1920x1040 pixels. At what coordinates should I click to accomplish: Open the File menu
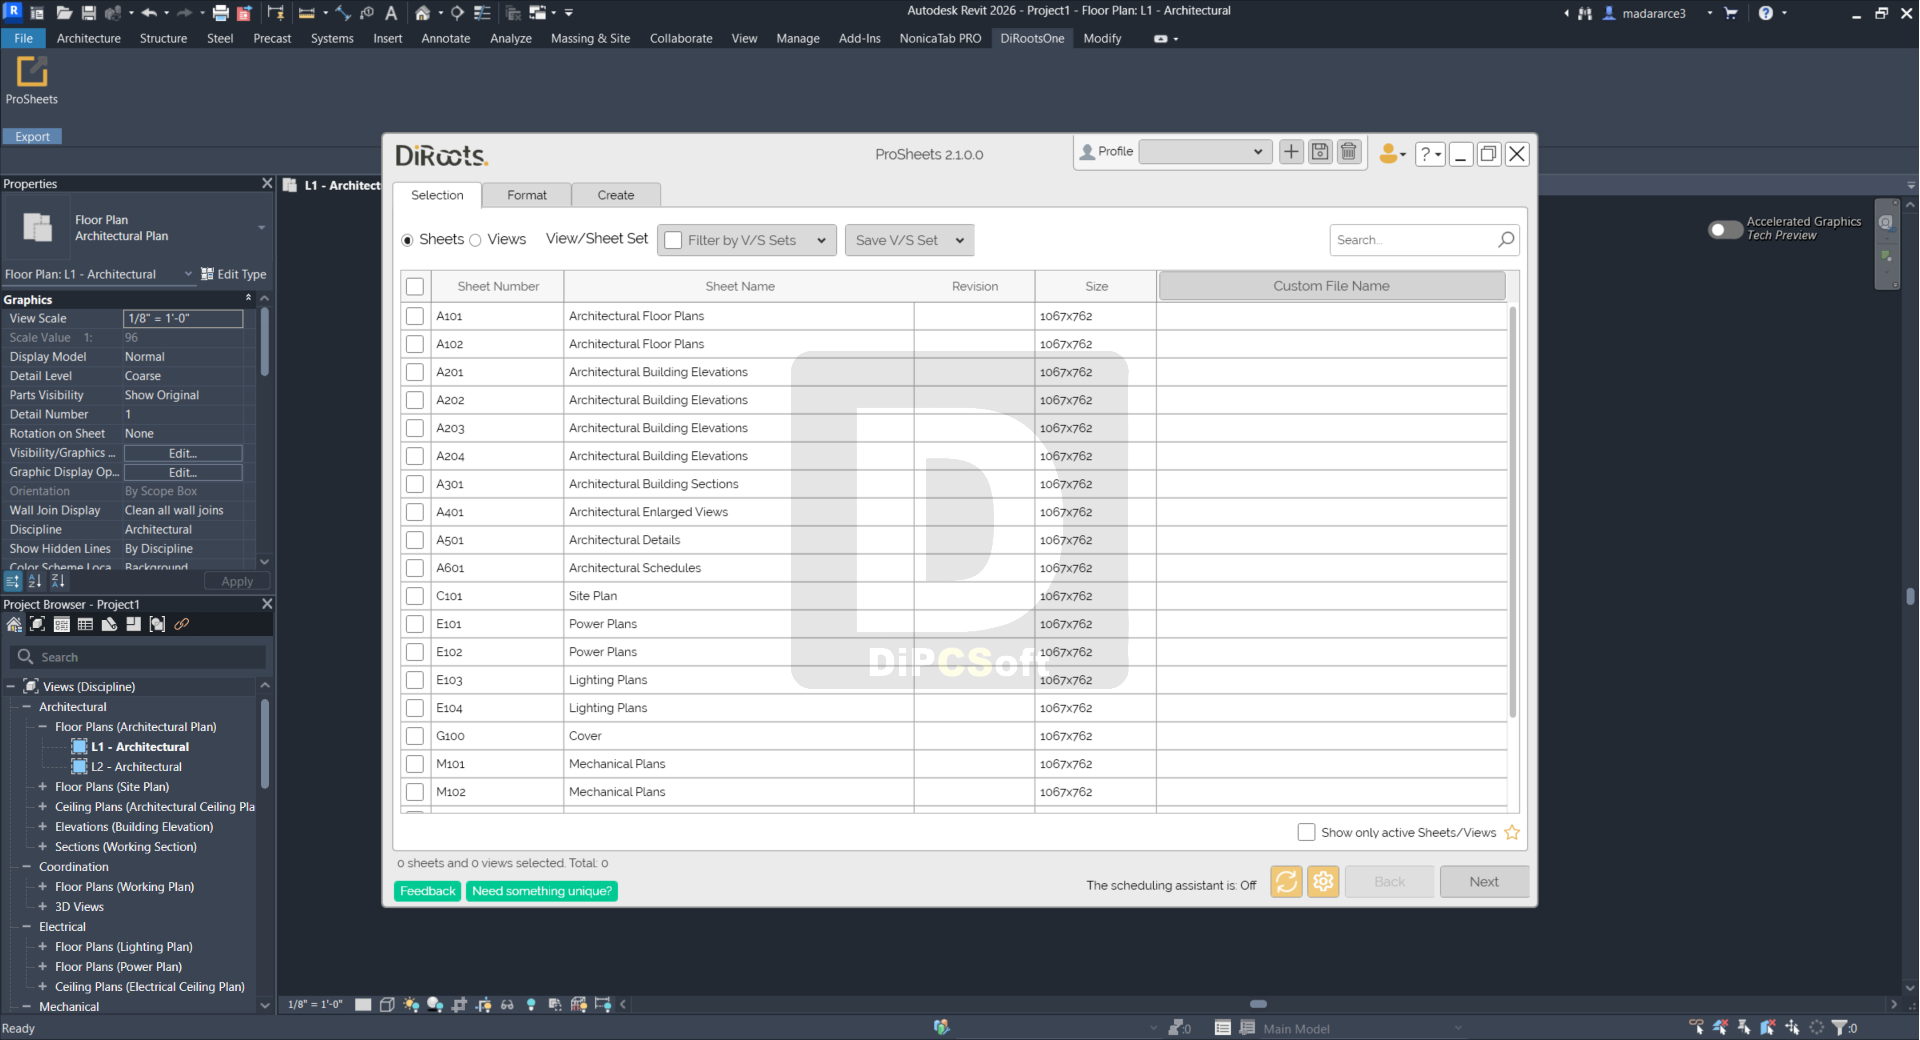24,38
